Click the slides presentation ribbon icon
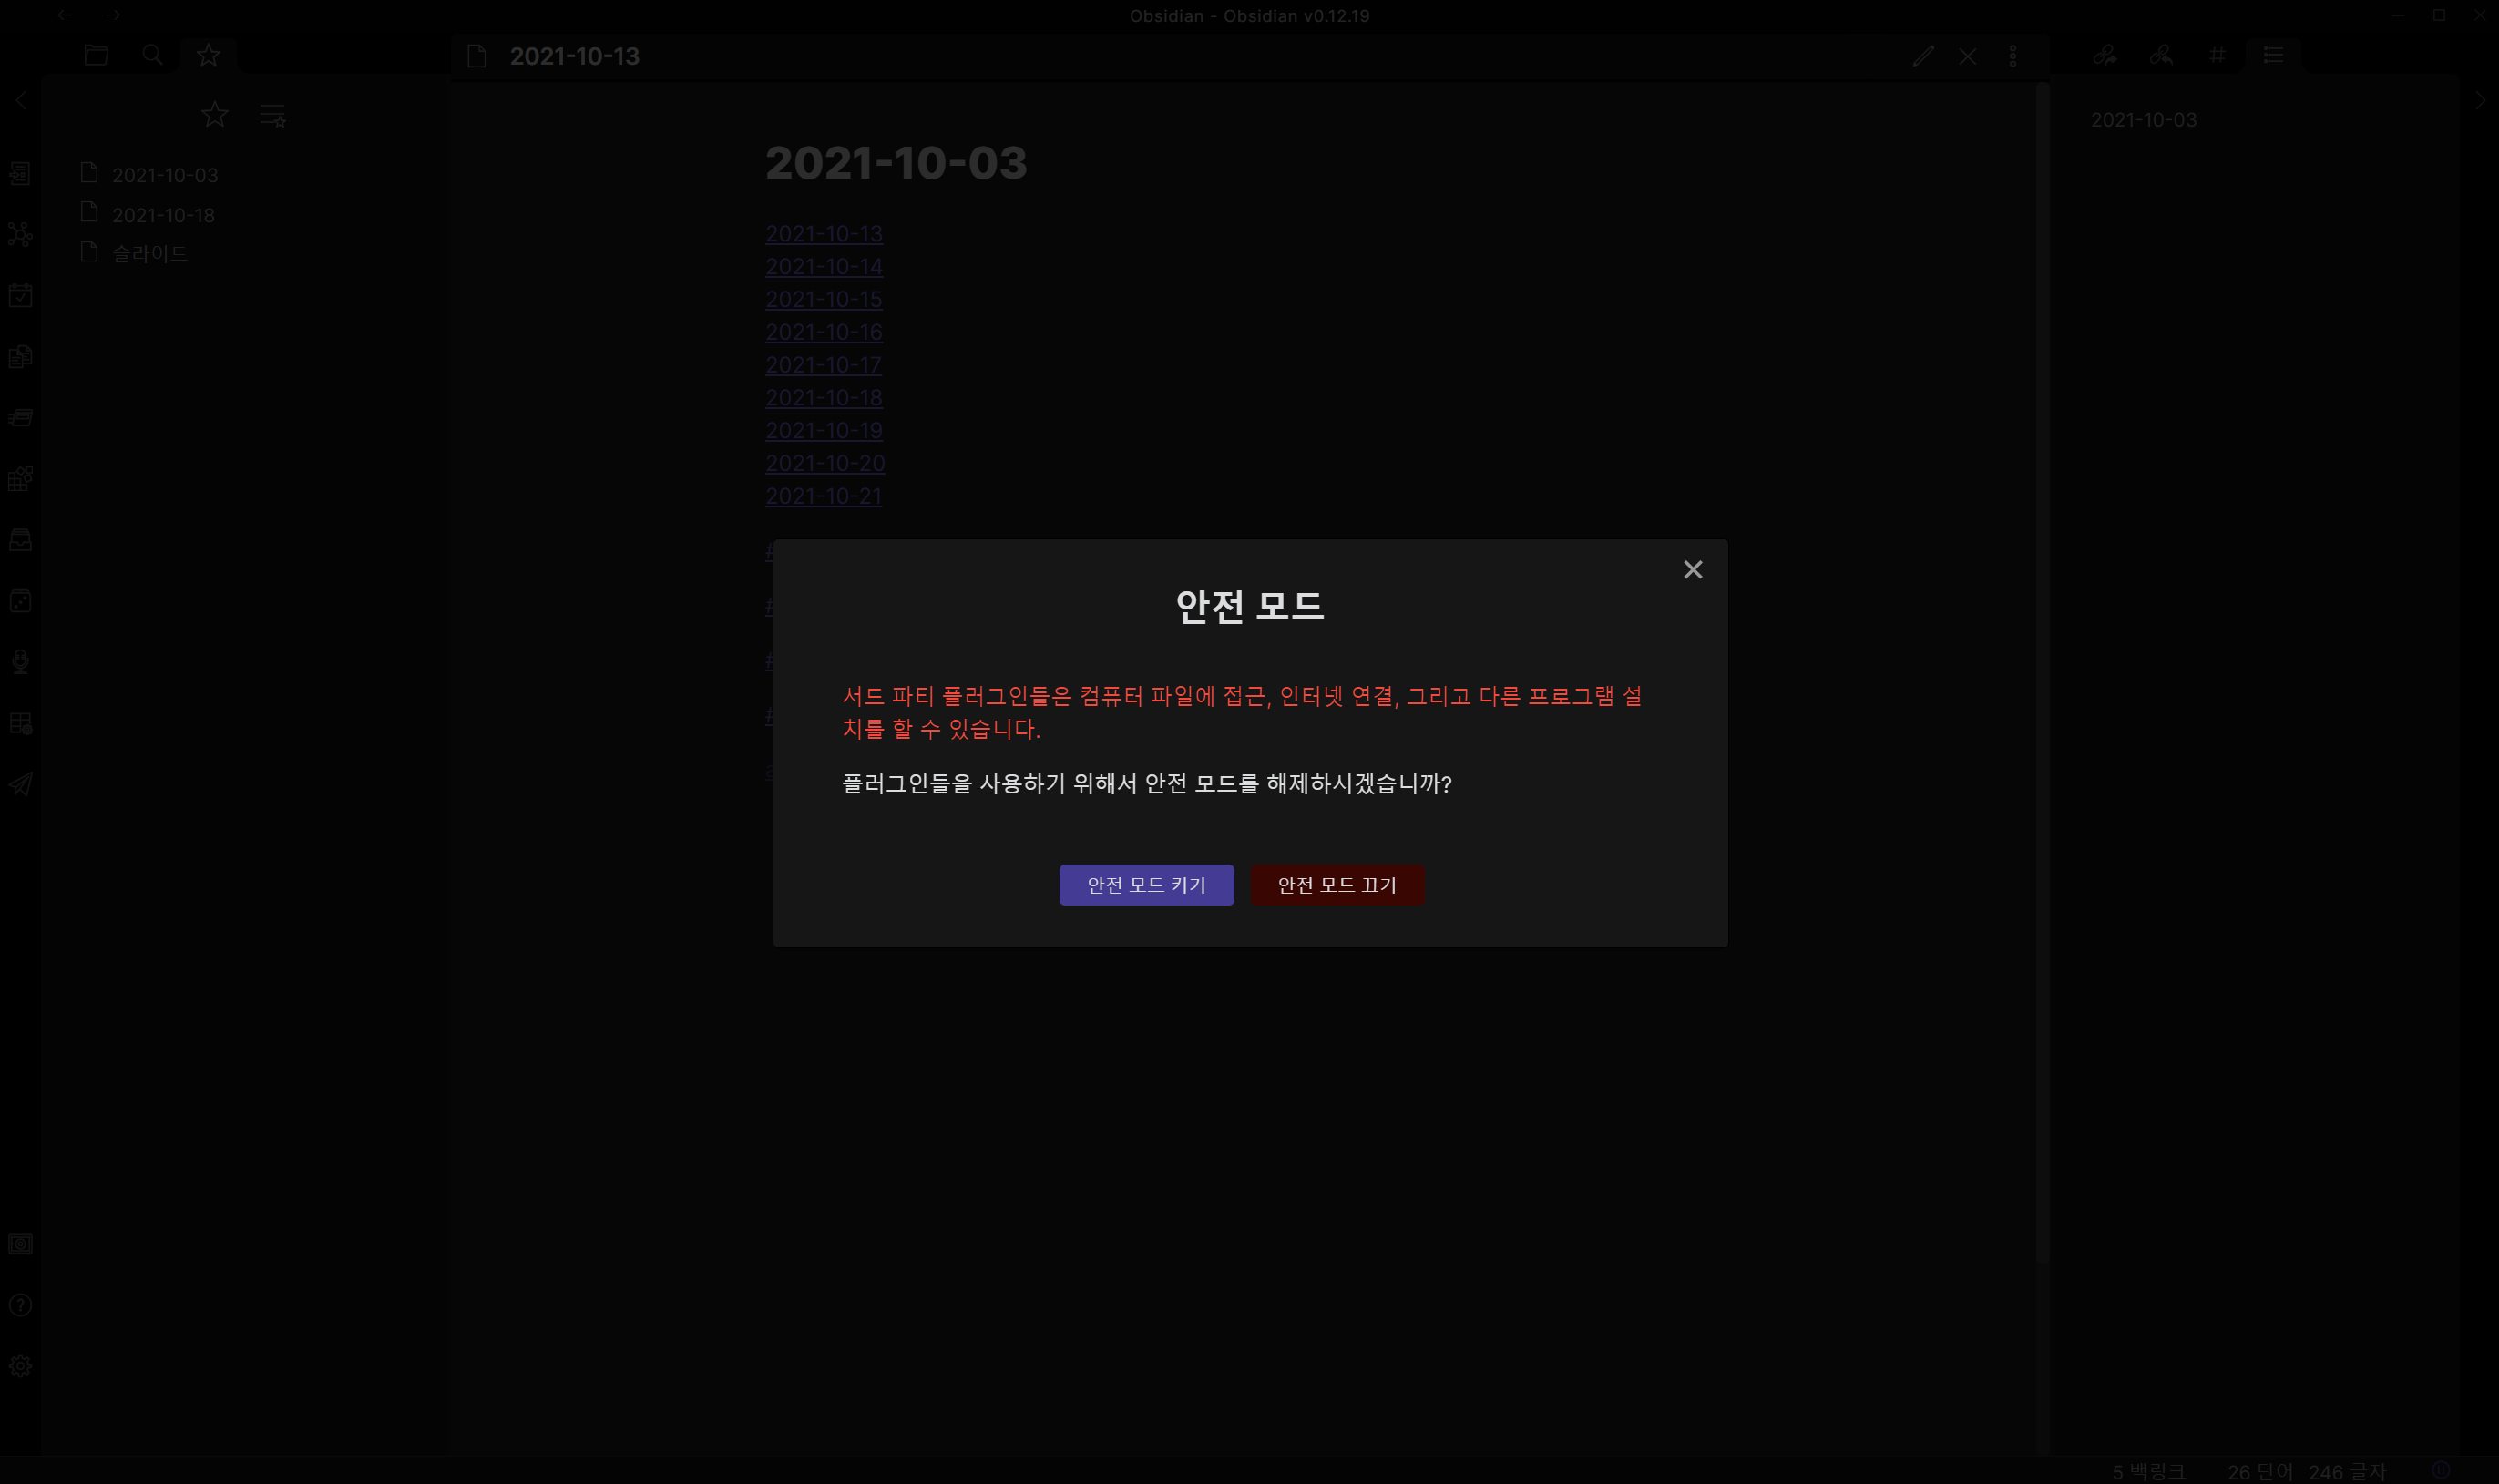2499x1484 pixels. tap(20, 418)
